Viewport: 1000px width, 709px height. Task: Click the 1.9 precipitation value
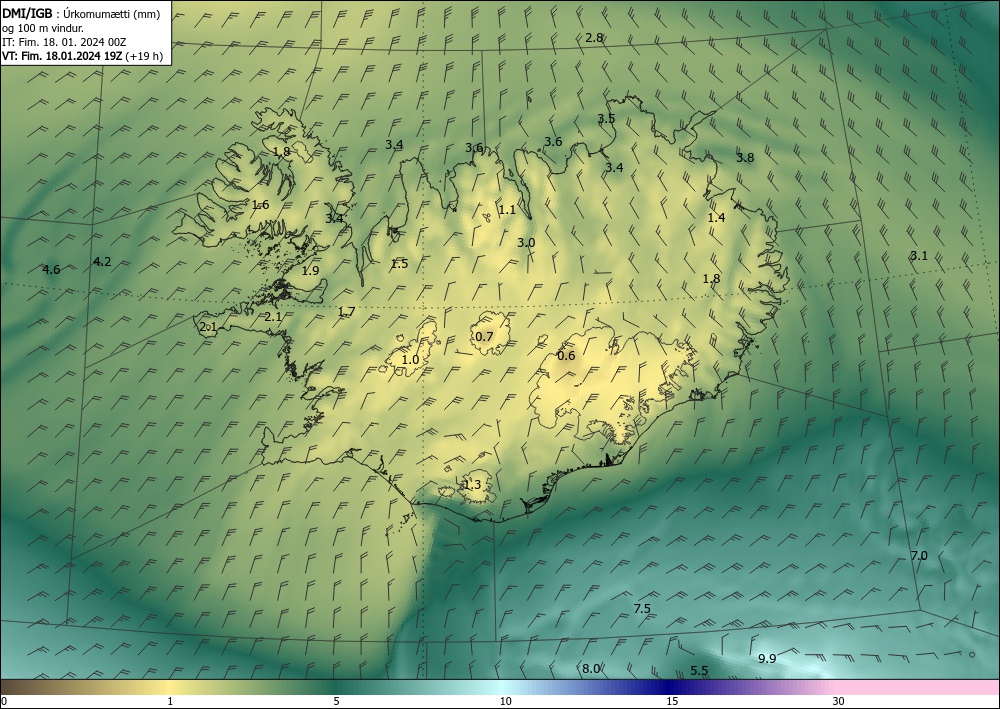coord(310,271)
